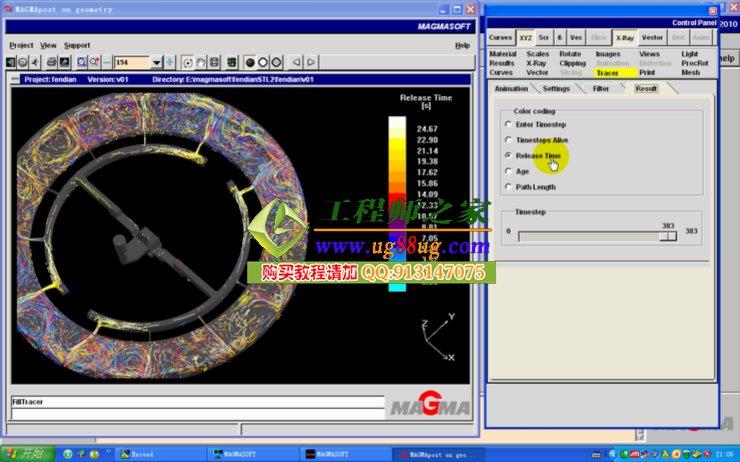The image size is (740, 462).
Task: Select Path Length color coding option
Action: tap(509, 187)
